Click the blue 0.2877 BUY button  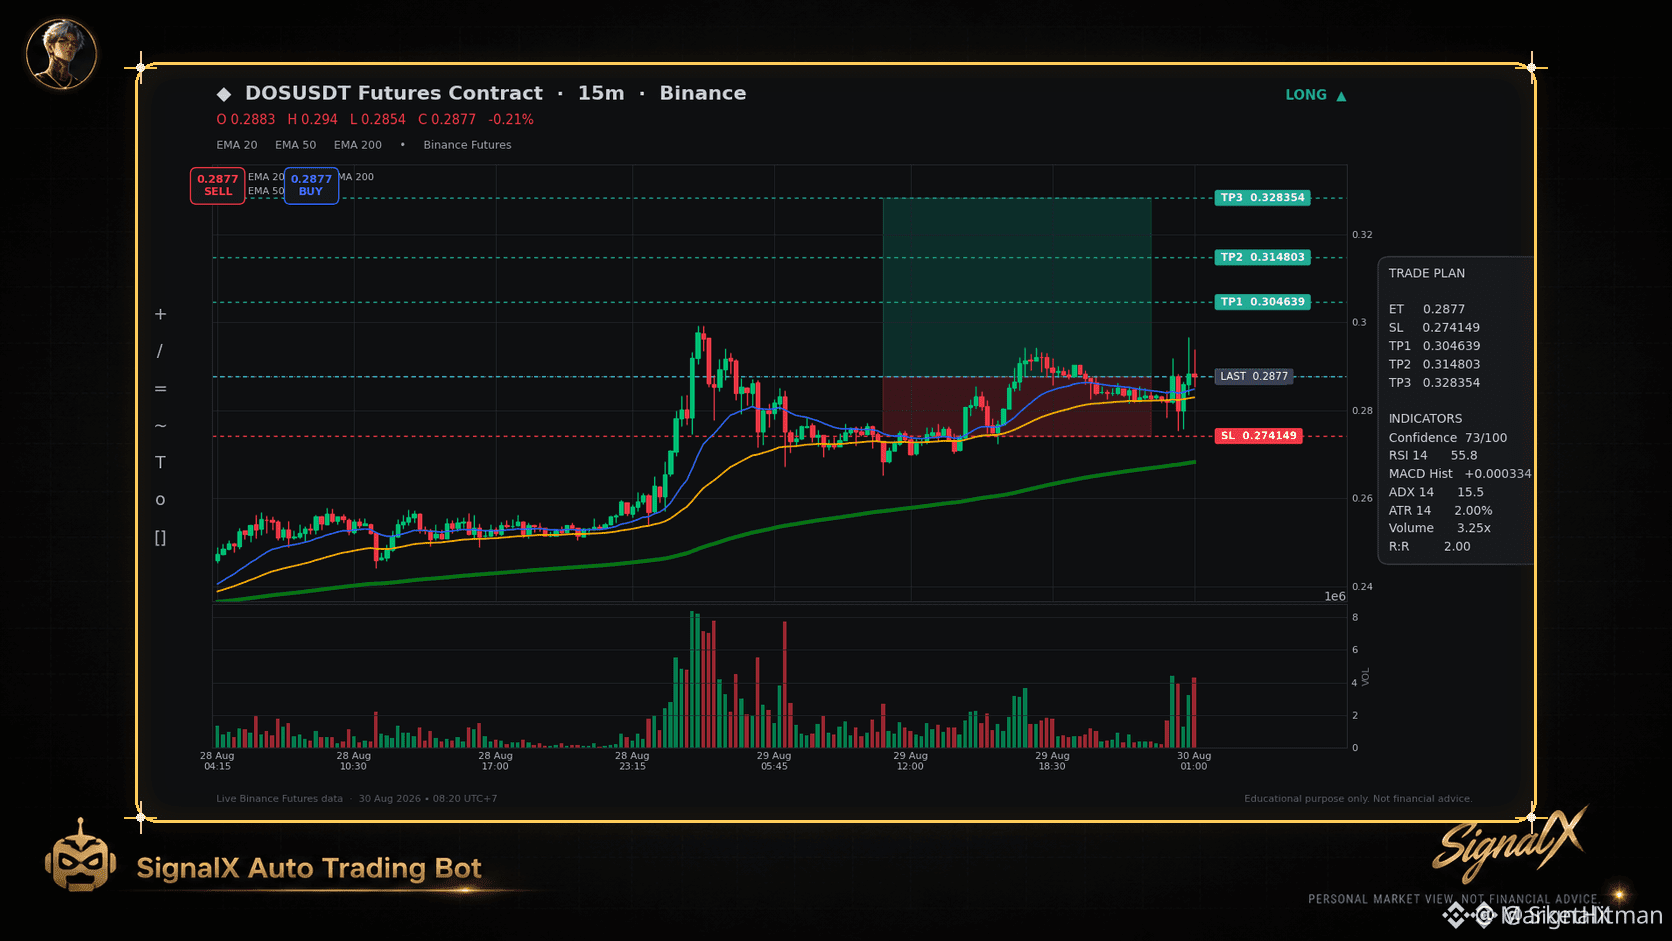(x=311, y=185)
